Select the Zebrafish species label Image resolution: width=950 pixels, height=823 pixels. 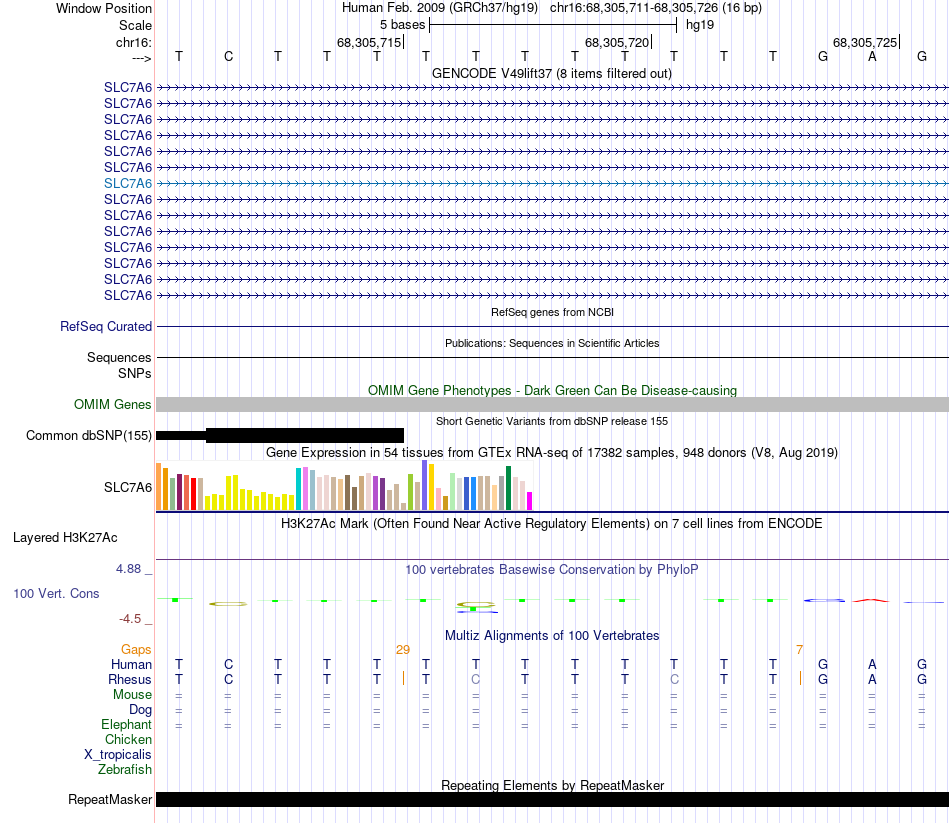[x=125, y=769]
